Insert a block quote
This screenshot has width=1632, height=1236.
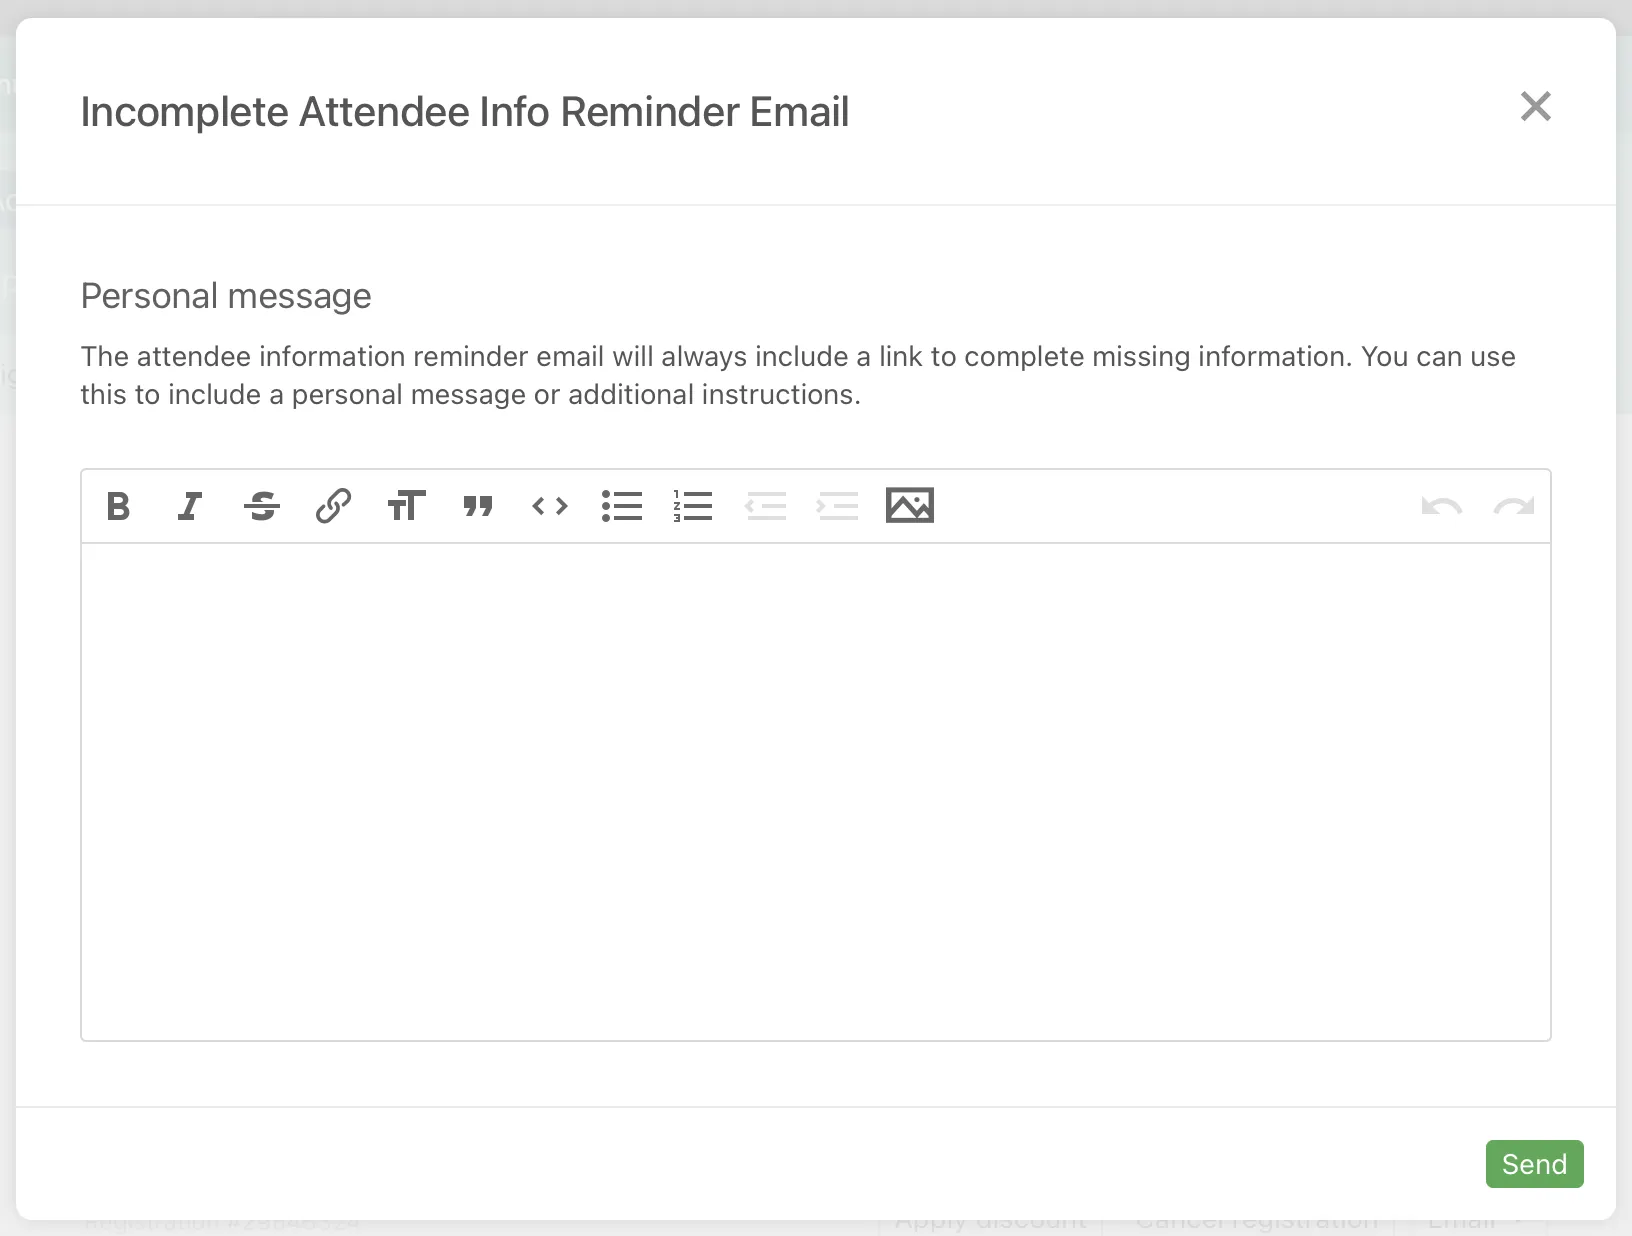click(x=478, y=506)
